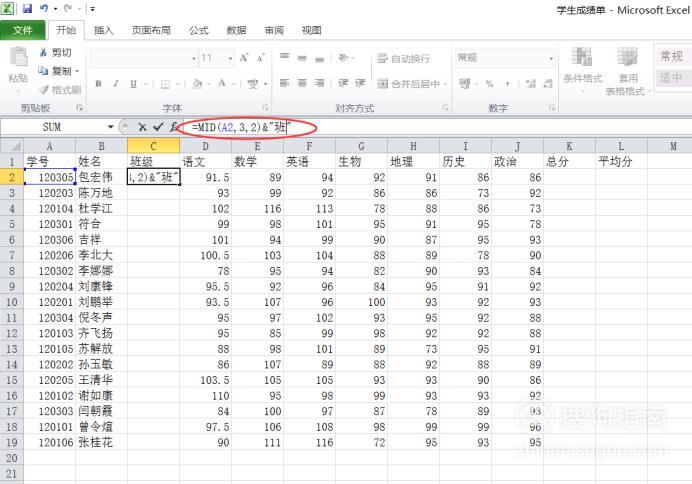Click the Paste (粘贴) clipboard icon
The image size is (692, 484).
(19, 58)
